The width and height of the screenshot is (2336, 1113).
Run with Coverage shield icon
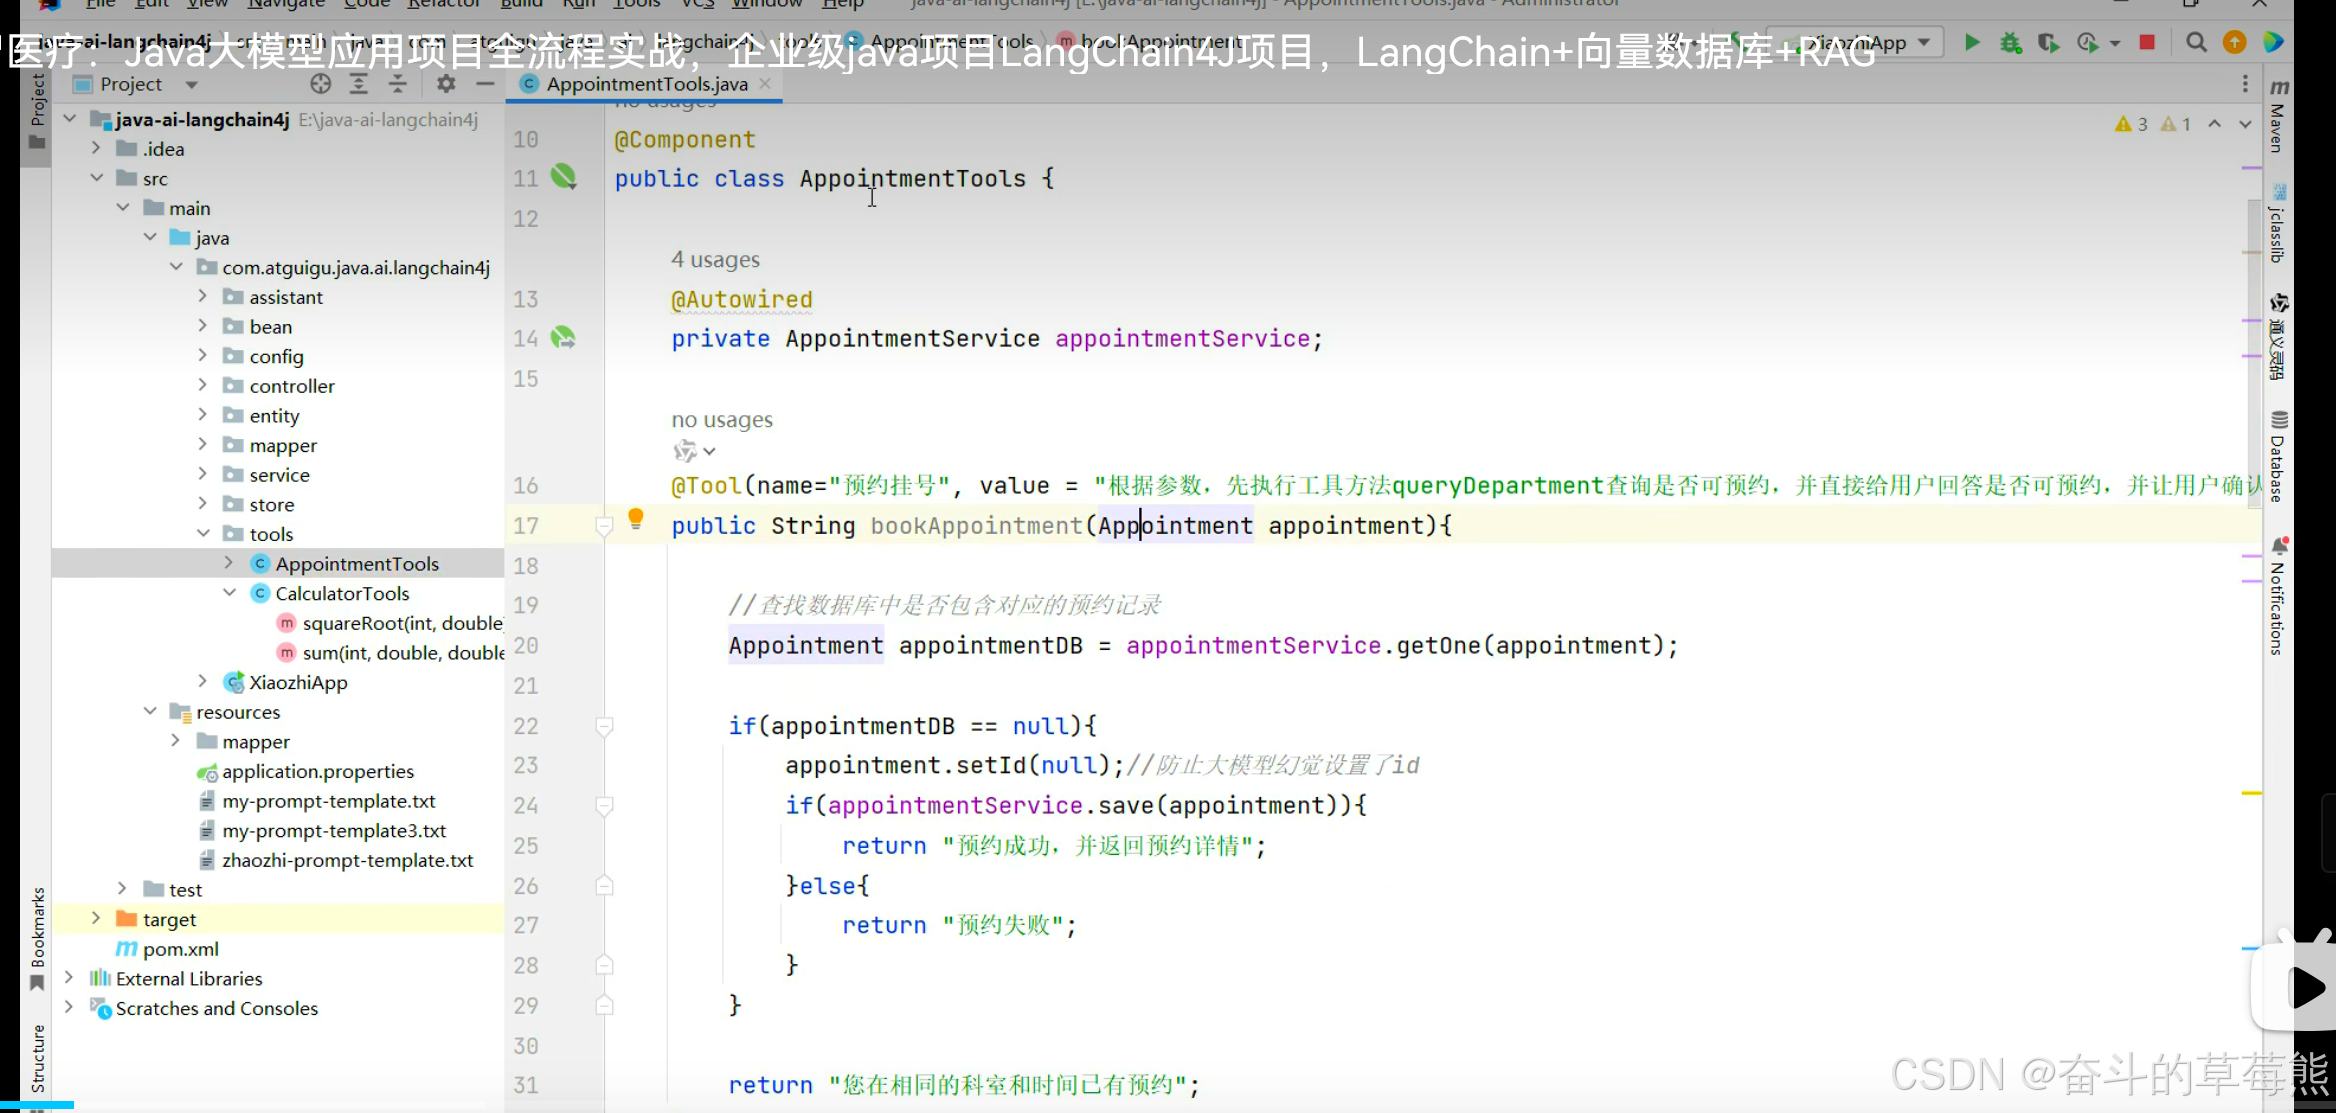pos(2048,42)
